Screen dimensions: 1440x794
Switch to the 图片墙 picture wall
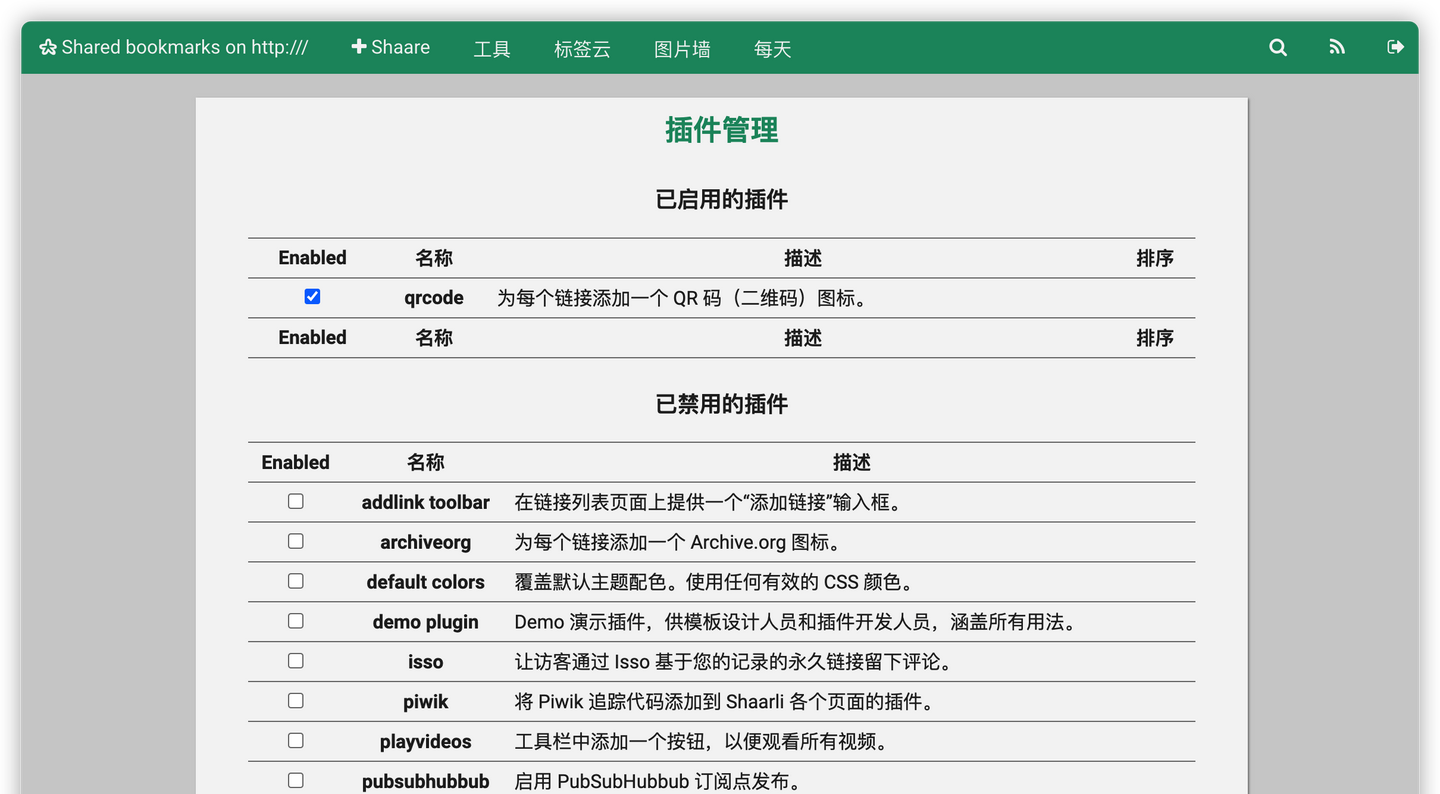tap(682, 48)
